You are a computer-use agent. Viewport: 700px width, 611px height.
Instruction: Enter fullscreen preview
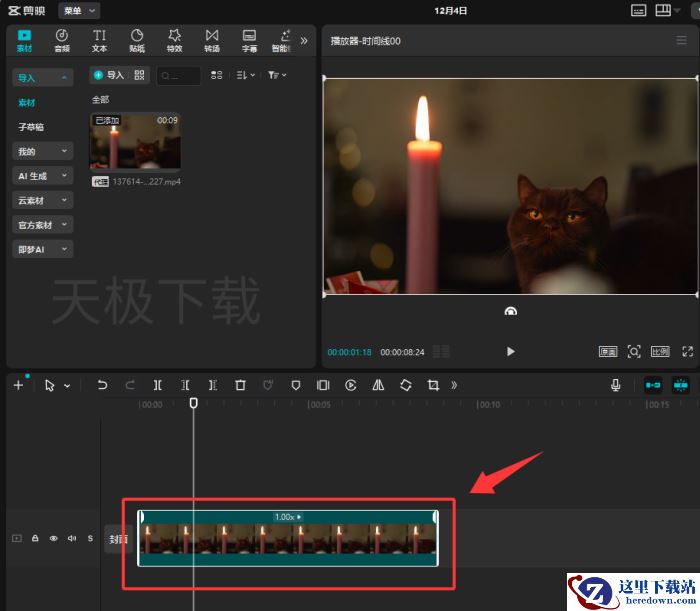click(x=688, y=352)
